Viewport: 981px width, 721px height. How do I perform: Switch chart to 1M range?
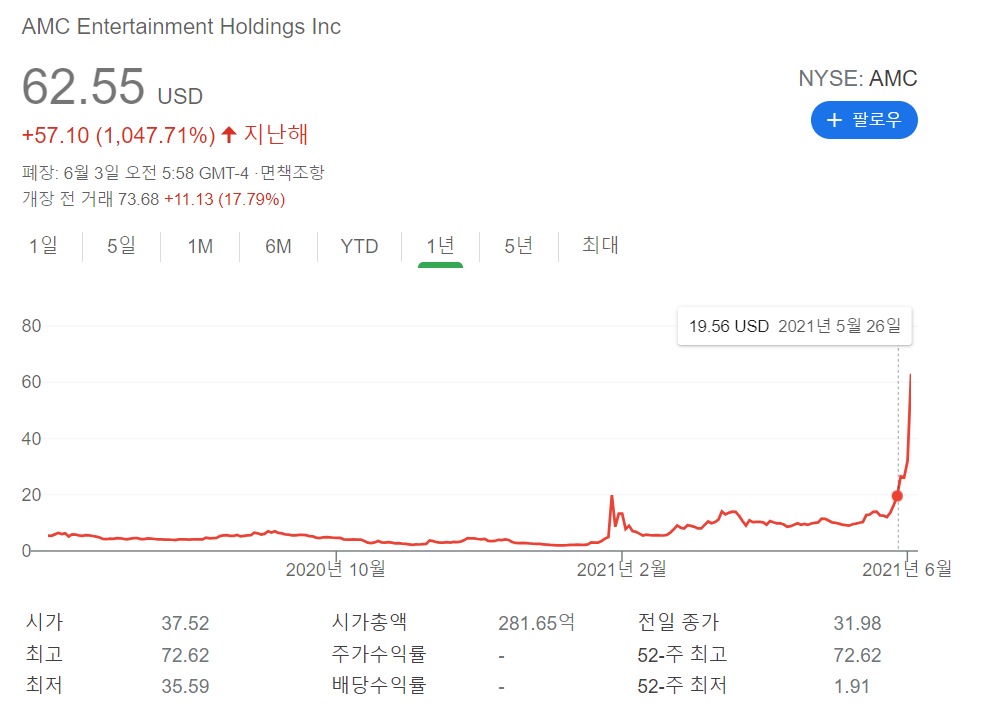(x=200, y=247)
